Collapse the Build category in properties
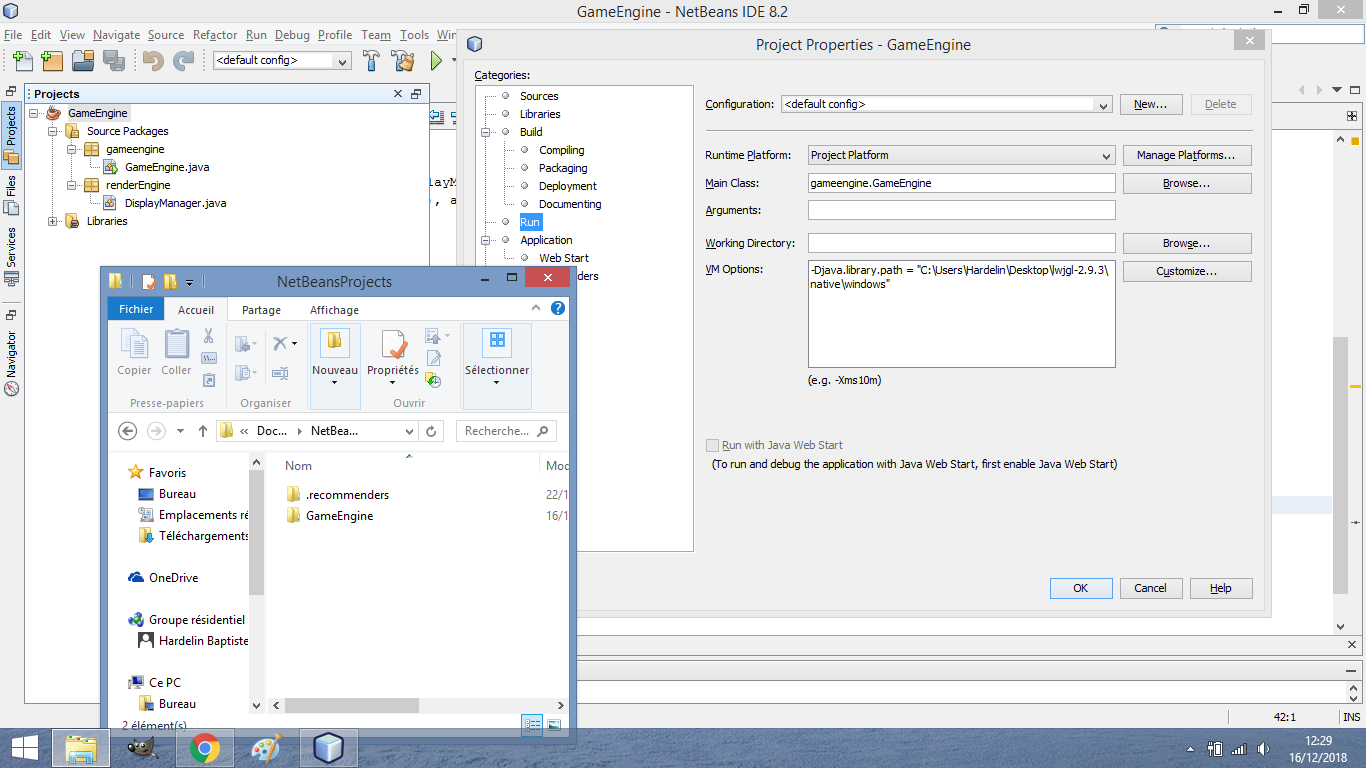 click(486, 132)
